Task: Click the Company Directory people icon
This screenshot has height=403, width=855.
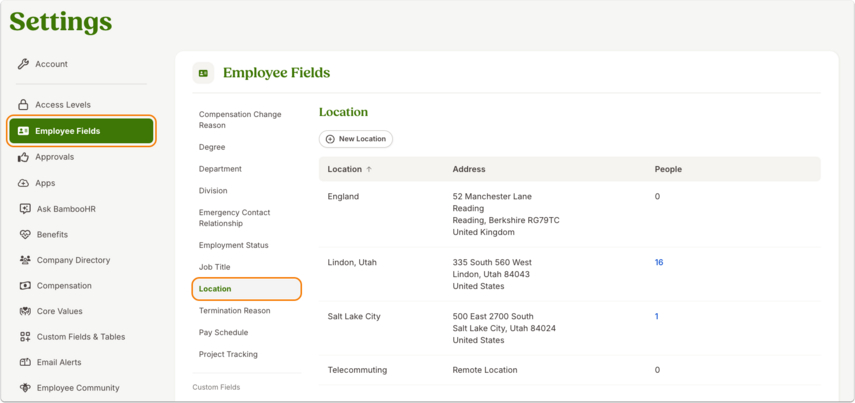Action: 25,260
